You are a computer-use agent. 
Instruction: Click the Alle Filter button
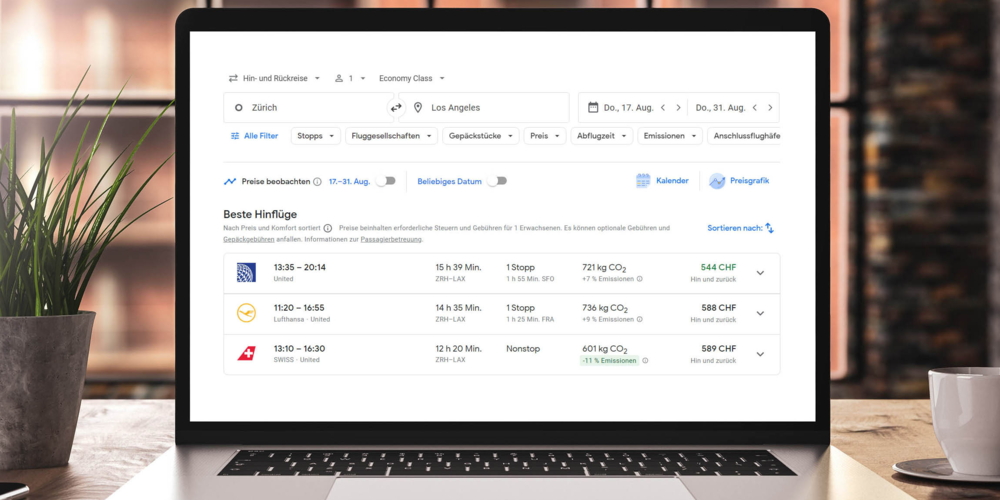254,136
